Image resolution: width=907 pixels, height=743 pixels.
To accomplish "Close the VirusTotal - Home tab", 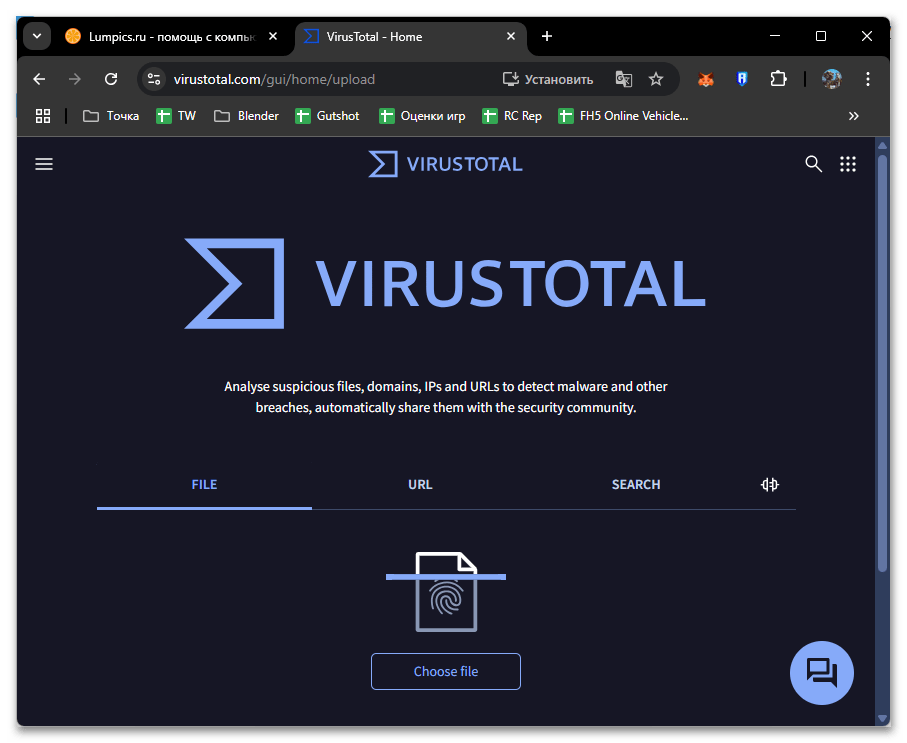I will pyautogui.click(x=511, y=36).
